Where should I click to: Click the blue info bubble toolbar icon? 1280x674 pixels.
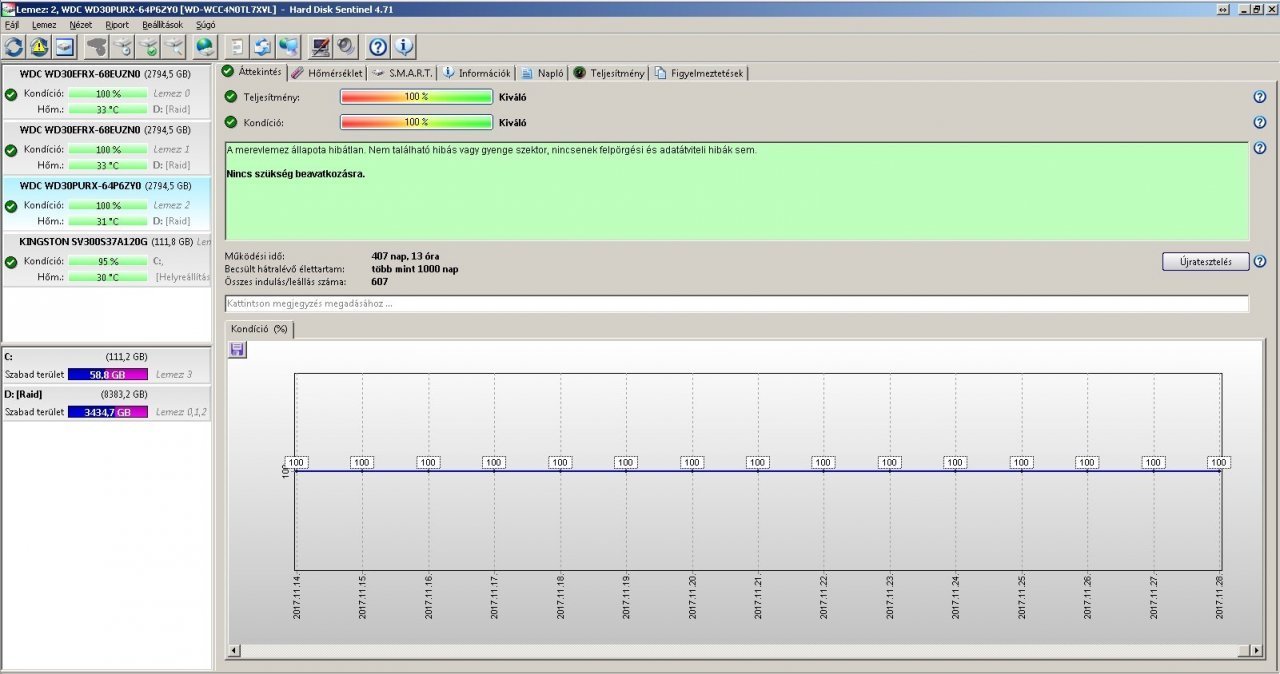point(403,46)
